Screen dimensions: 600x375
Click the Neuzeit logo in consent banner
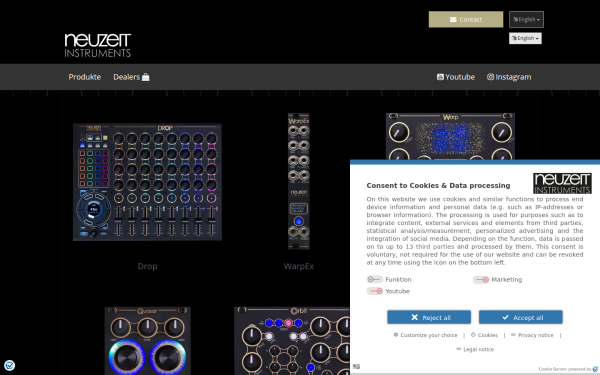[562, 183]
